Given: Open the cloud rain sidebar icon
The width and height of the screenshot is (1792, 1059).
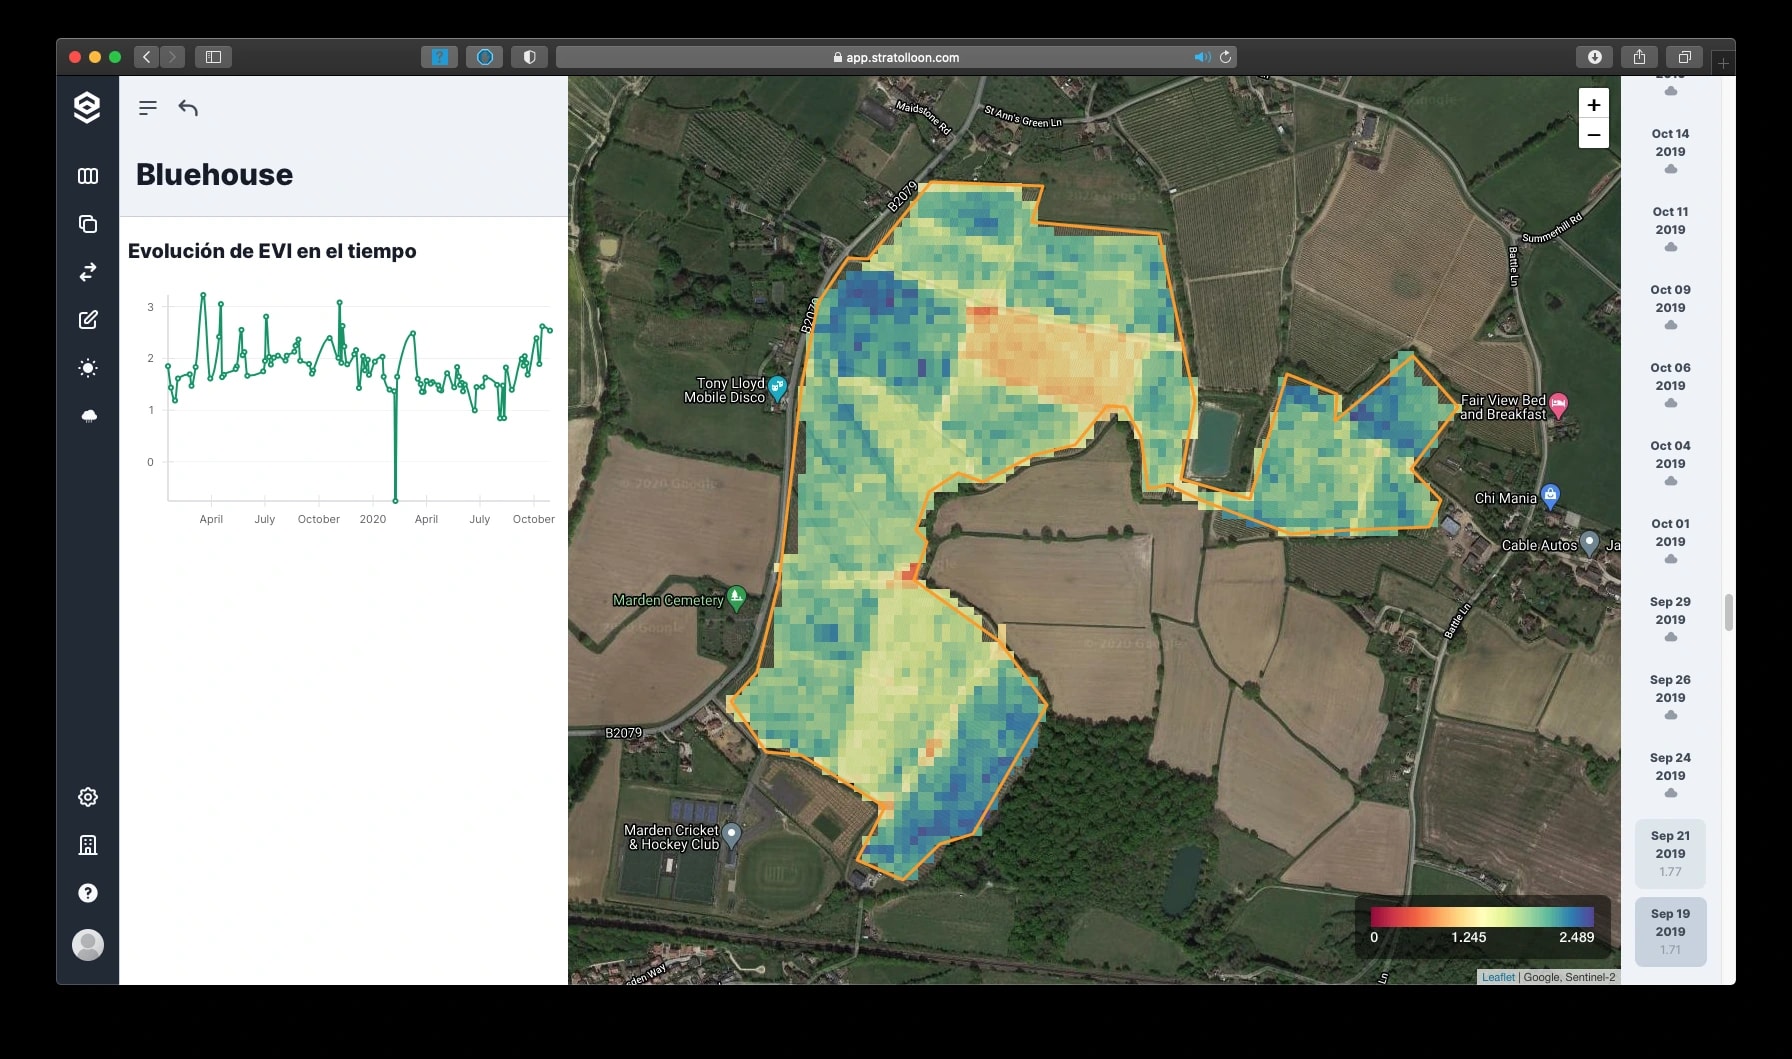Looking at the screenshot, I should click(88, 416).
